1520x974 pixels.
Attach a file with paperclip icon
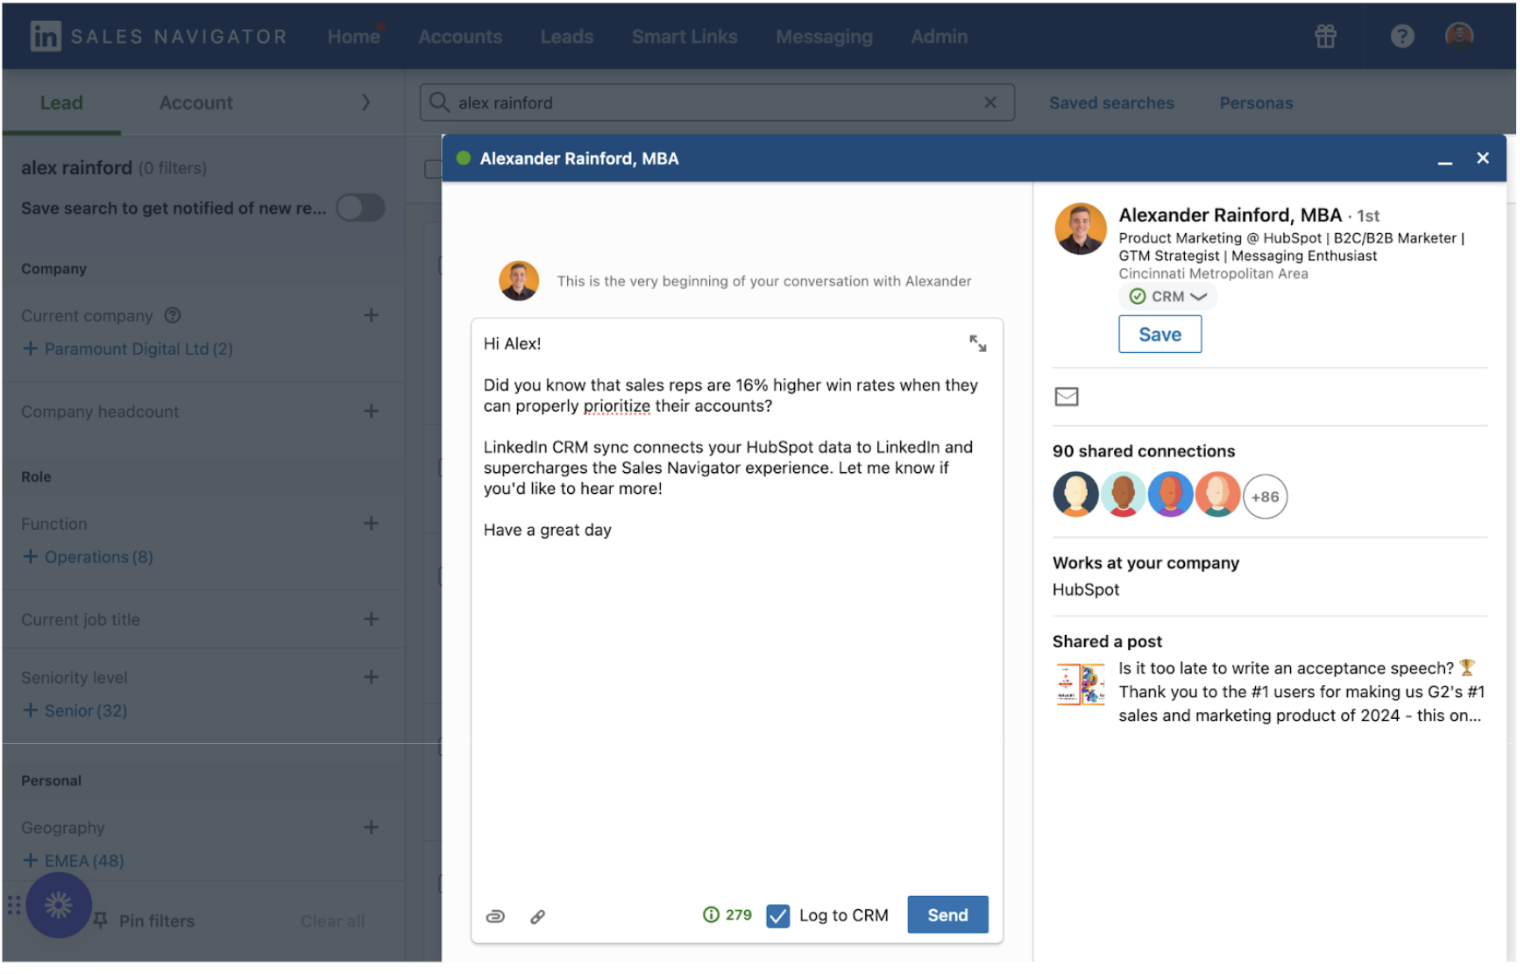(x=495, y=916)
